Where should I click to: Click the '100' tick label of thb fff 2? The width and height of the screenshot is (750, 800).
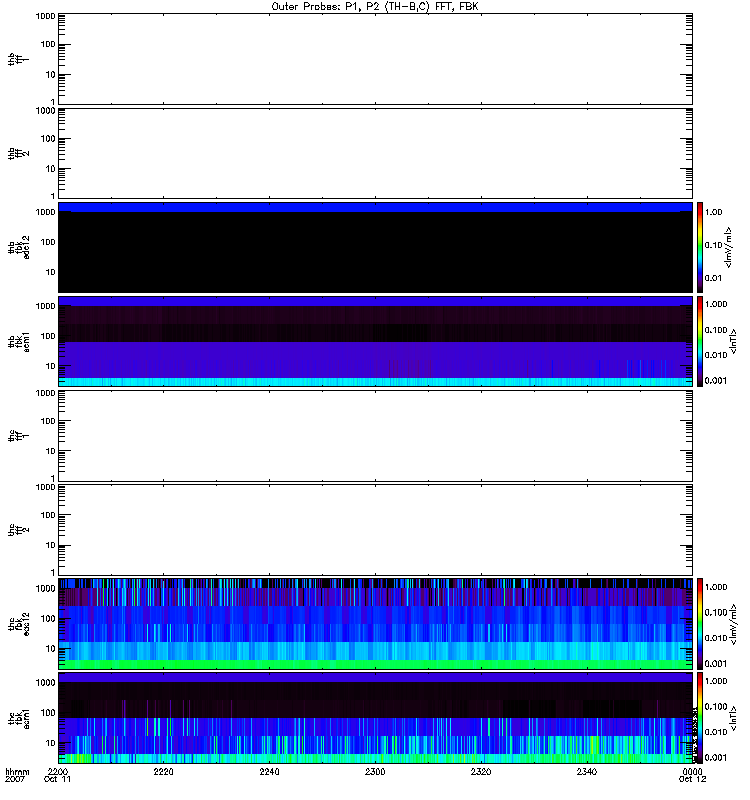click(x=48, y=139)
